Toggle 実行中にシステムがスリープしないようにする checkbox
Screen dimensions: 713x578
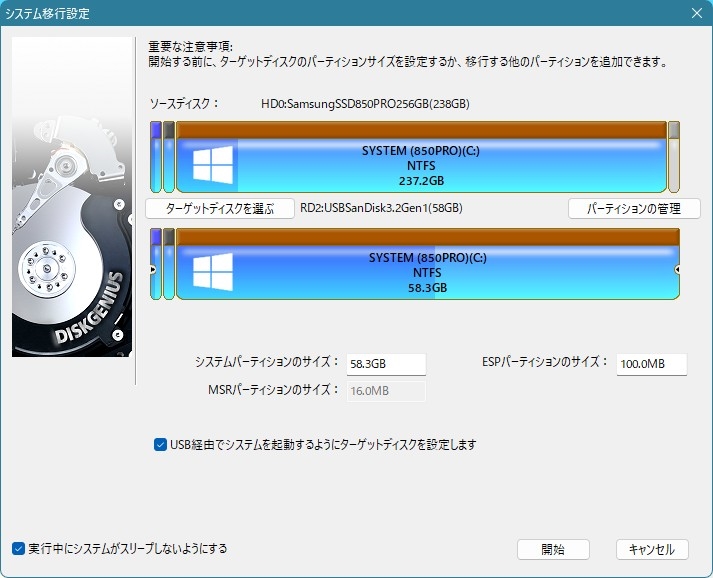coord(18,548)
